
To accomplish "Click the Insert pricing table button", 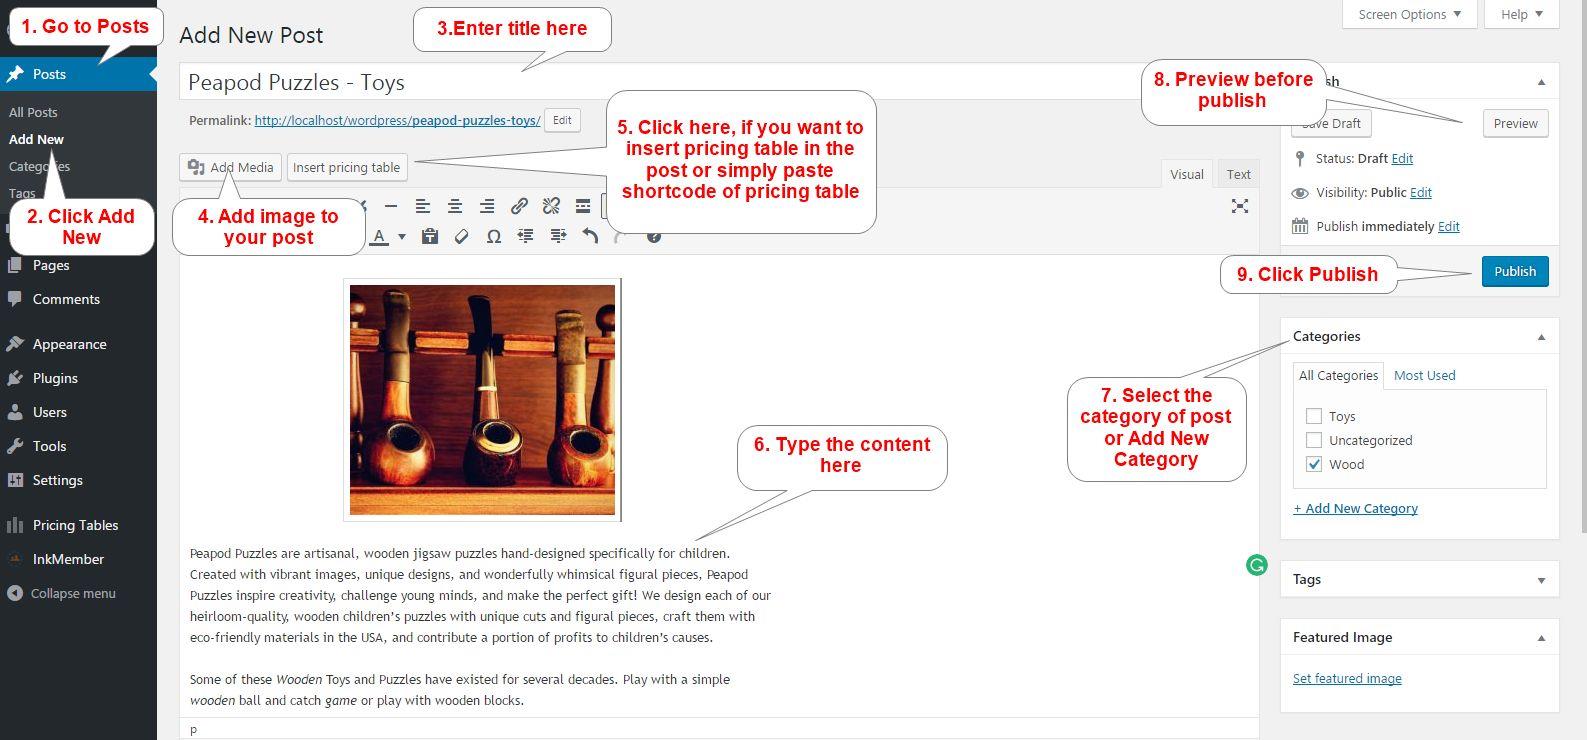I will click(x=346, y=167).
